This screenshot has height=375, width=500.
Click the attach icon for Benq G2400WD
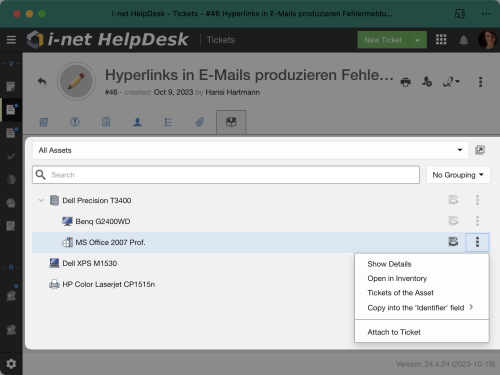tap(453, 221)
